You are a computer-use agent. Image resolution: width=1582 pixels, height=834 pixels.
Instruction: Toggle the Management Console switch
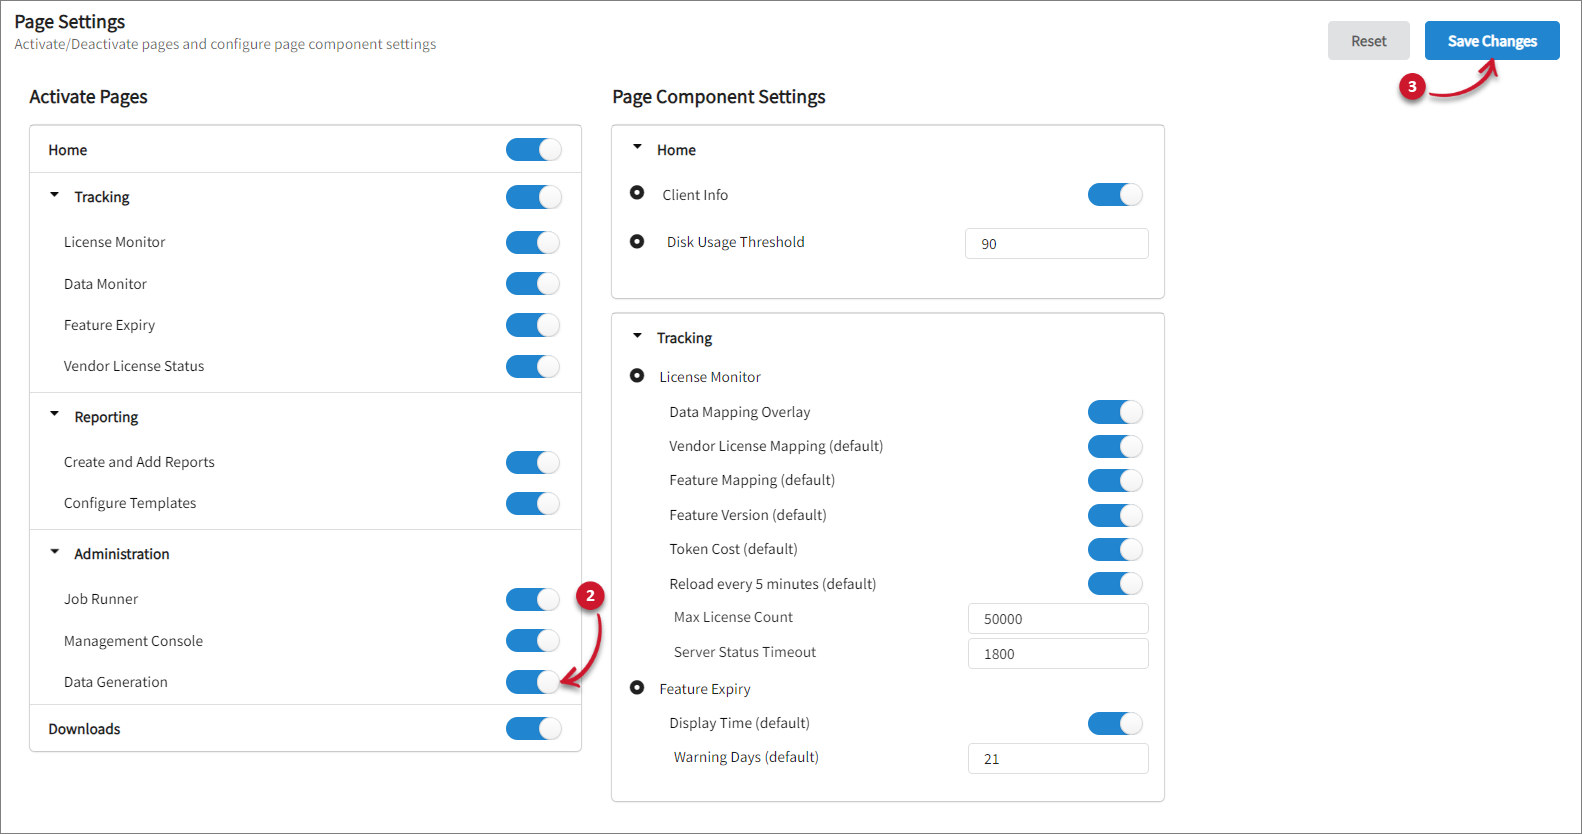click(x=533, y=640)
